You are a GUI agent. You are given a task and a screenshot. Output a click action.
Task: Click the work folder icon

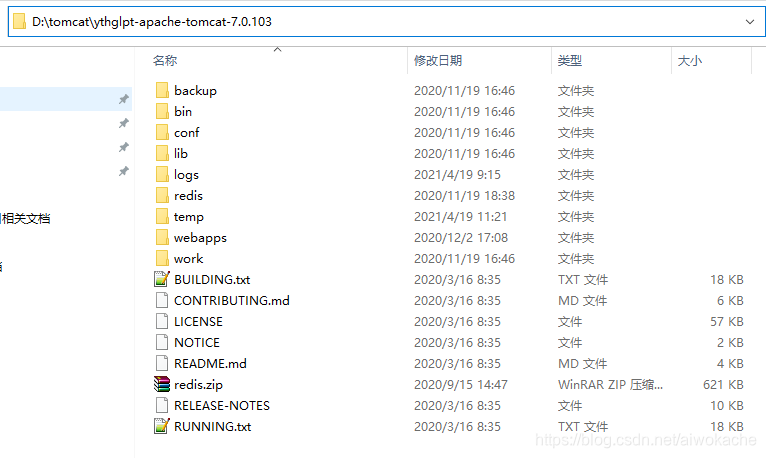pos(162,258)
